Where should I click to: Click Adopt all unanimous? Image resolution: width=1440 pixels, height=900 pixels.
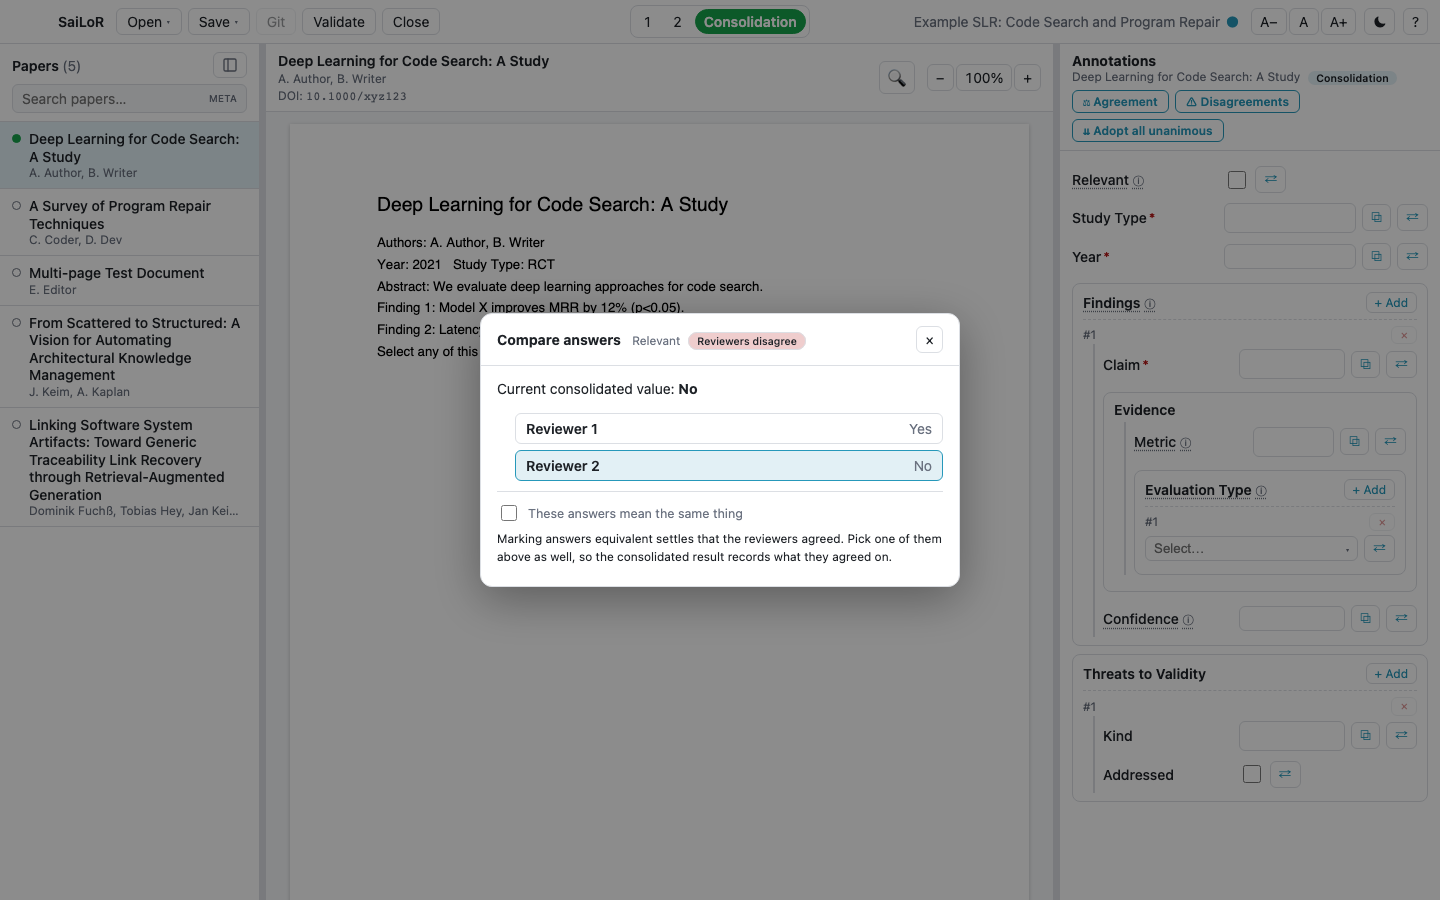pos(1147,131)
